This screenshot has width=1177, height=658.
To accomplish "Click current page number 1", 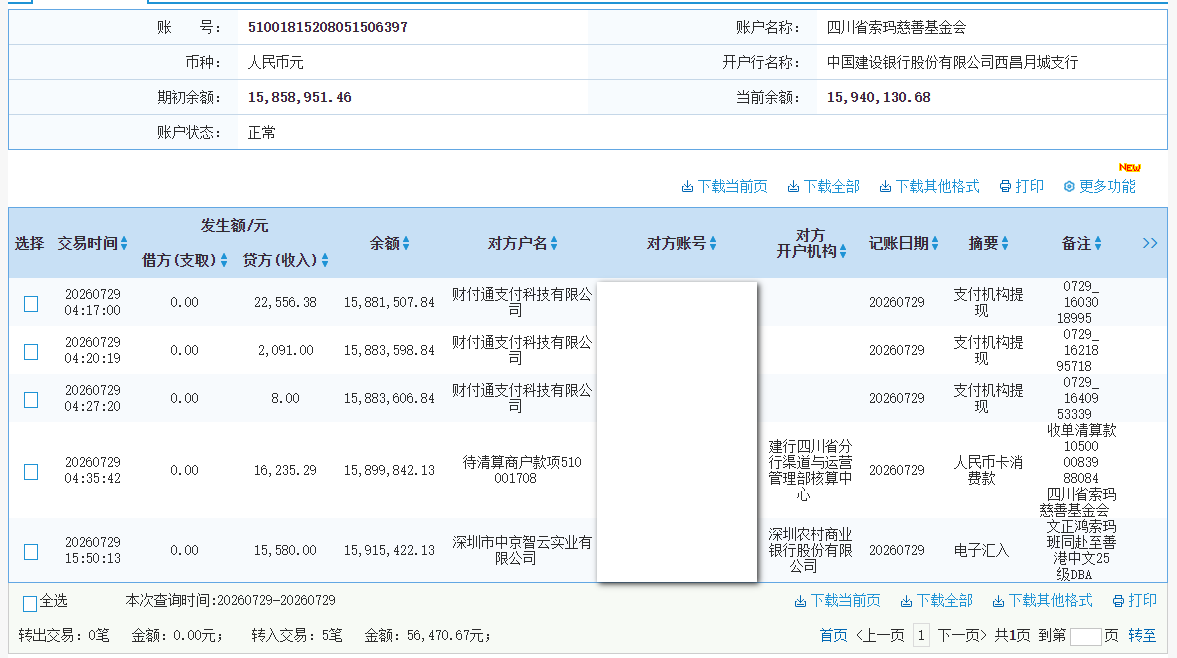I will tap(921, 635).
